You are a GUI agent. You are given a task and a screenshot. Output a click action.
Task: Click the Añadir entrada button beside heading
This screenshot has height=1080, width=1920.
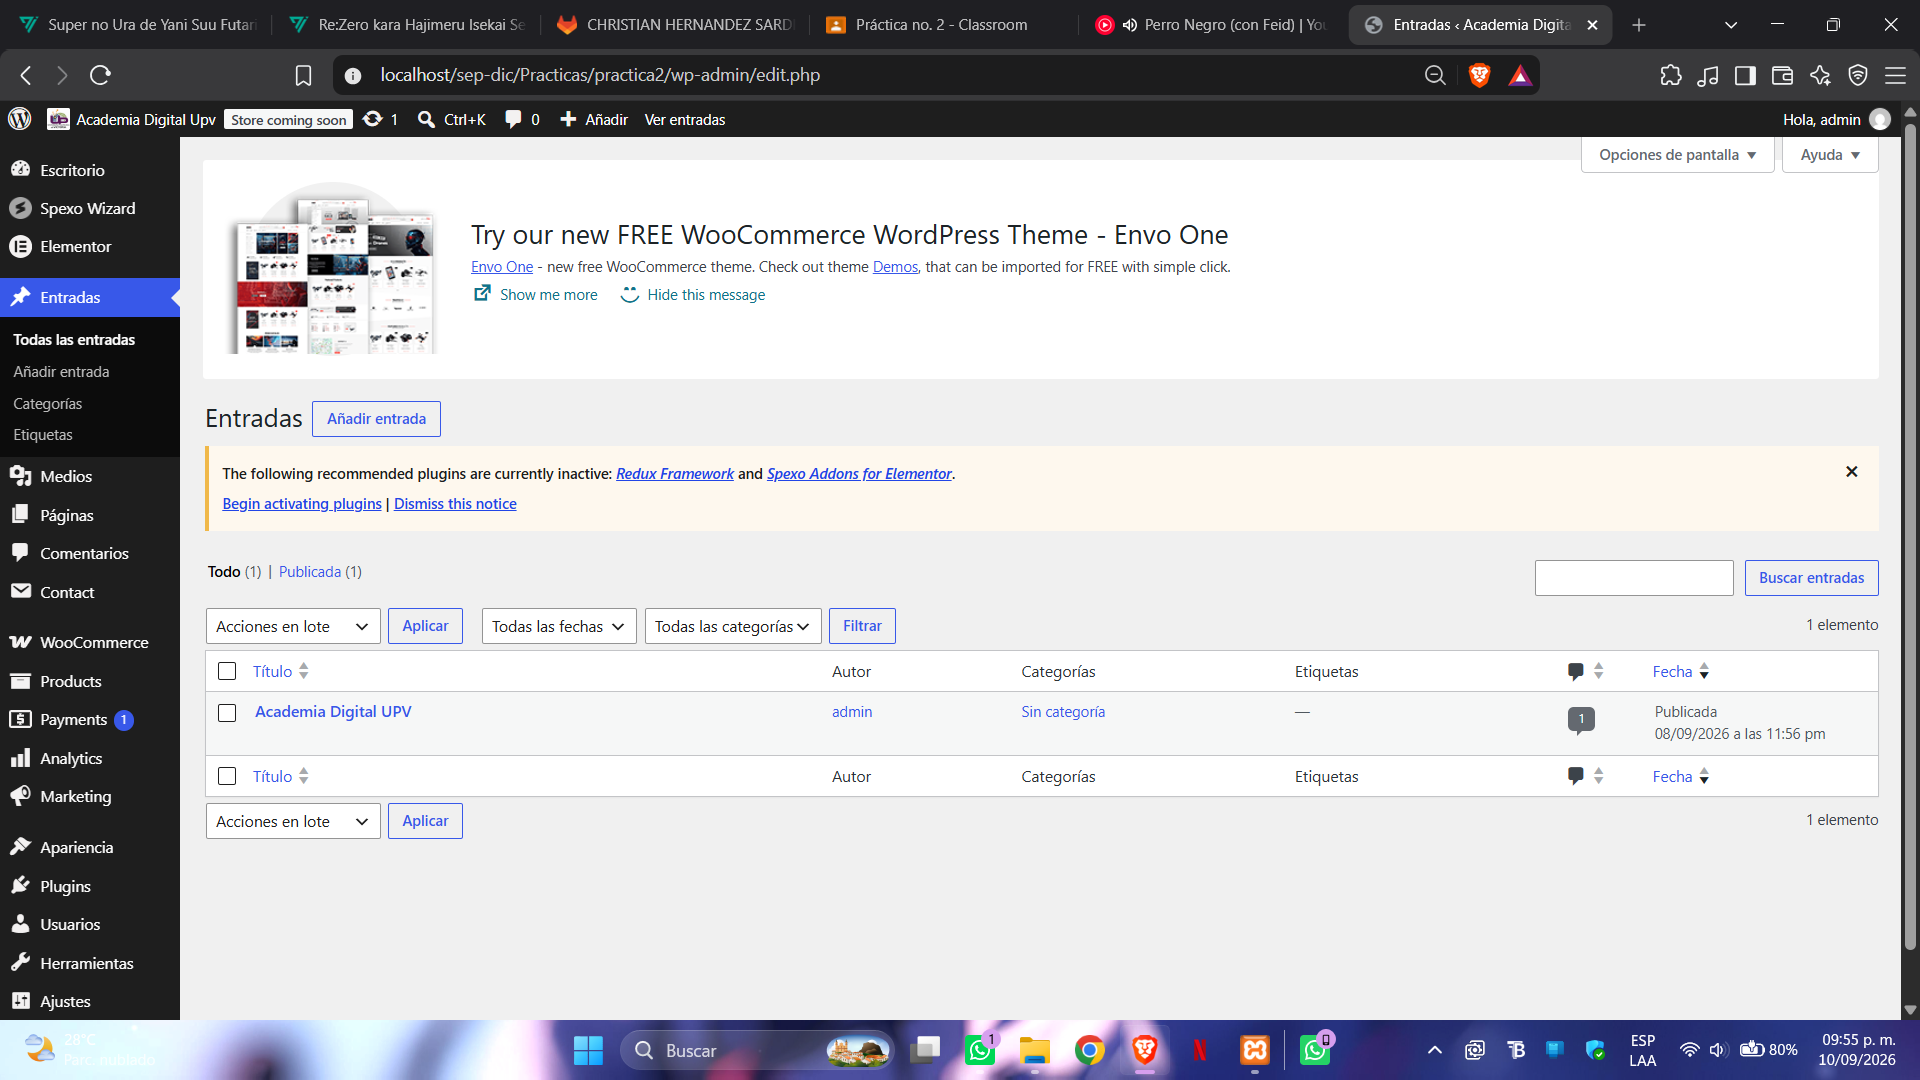click(376, 419)
